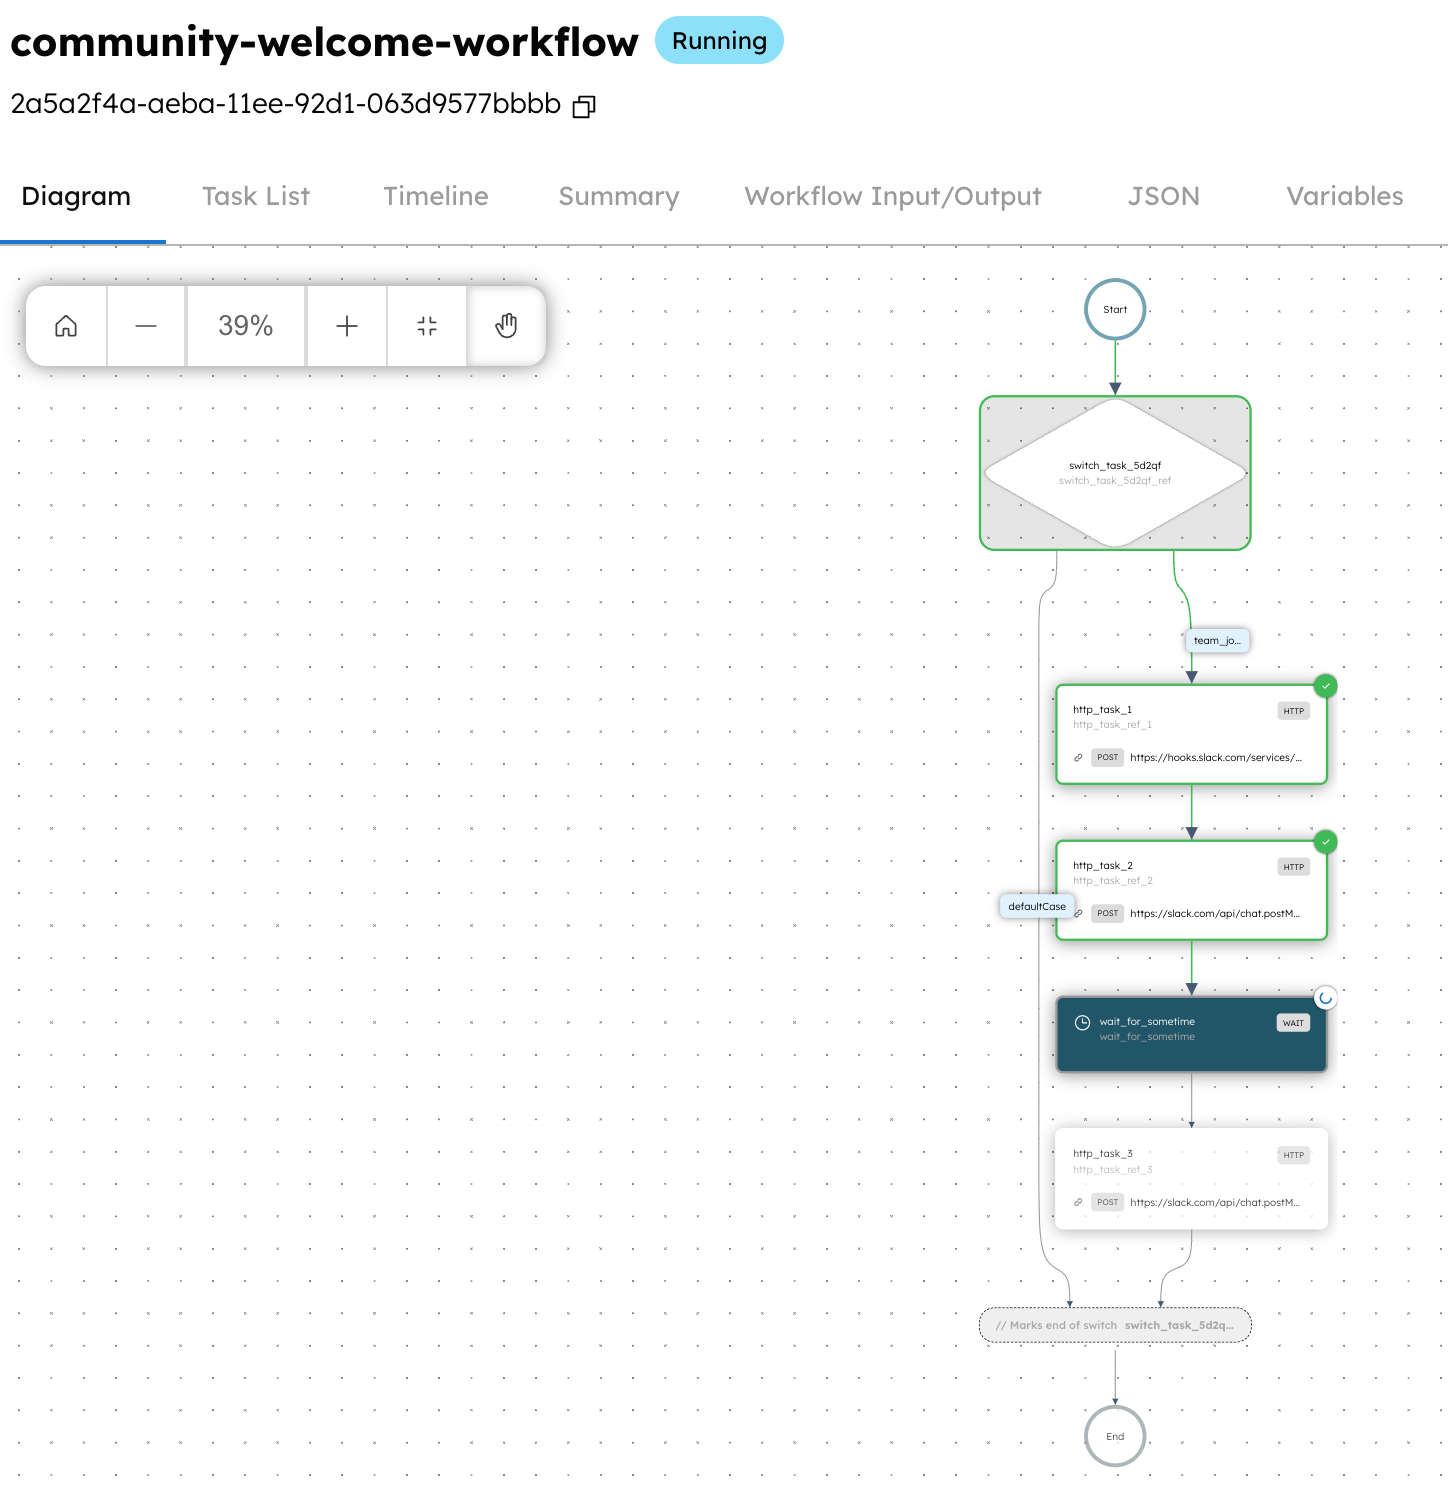Click the clock icon inside wait_for_sometime node
1448x1488 pixels.
[x=1081, y=1022]
